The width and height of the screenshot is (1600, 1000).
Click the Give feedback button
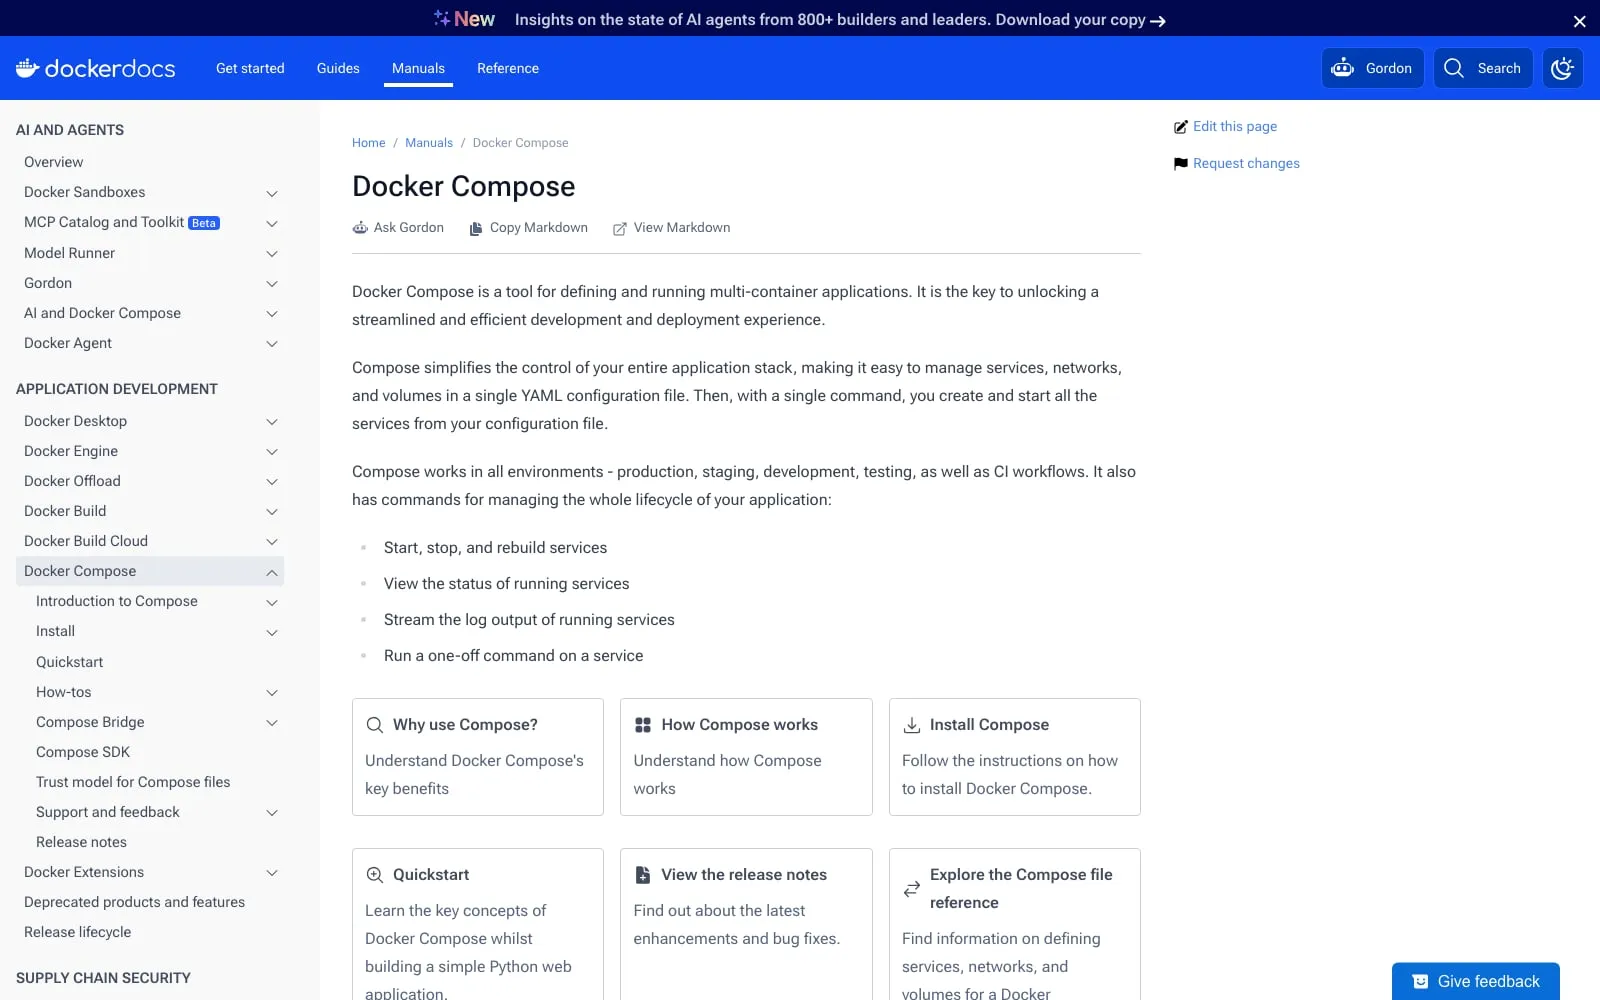[x=1476, y=982]
